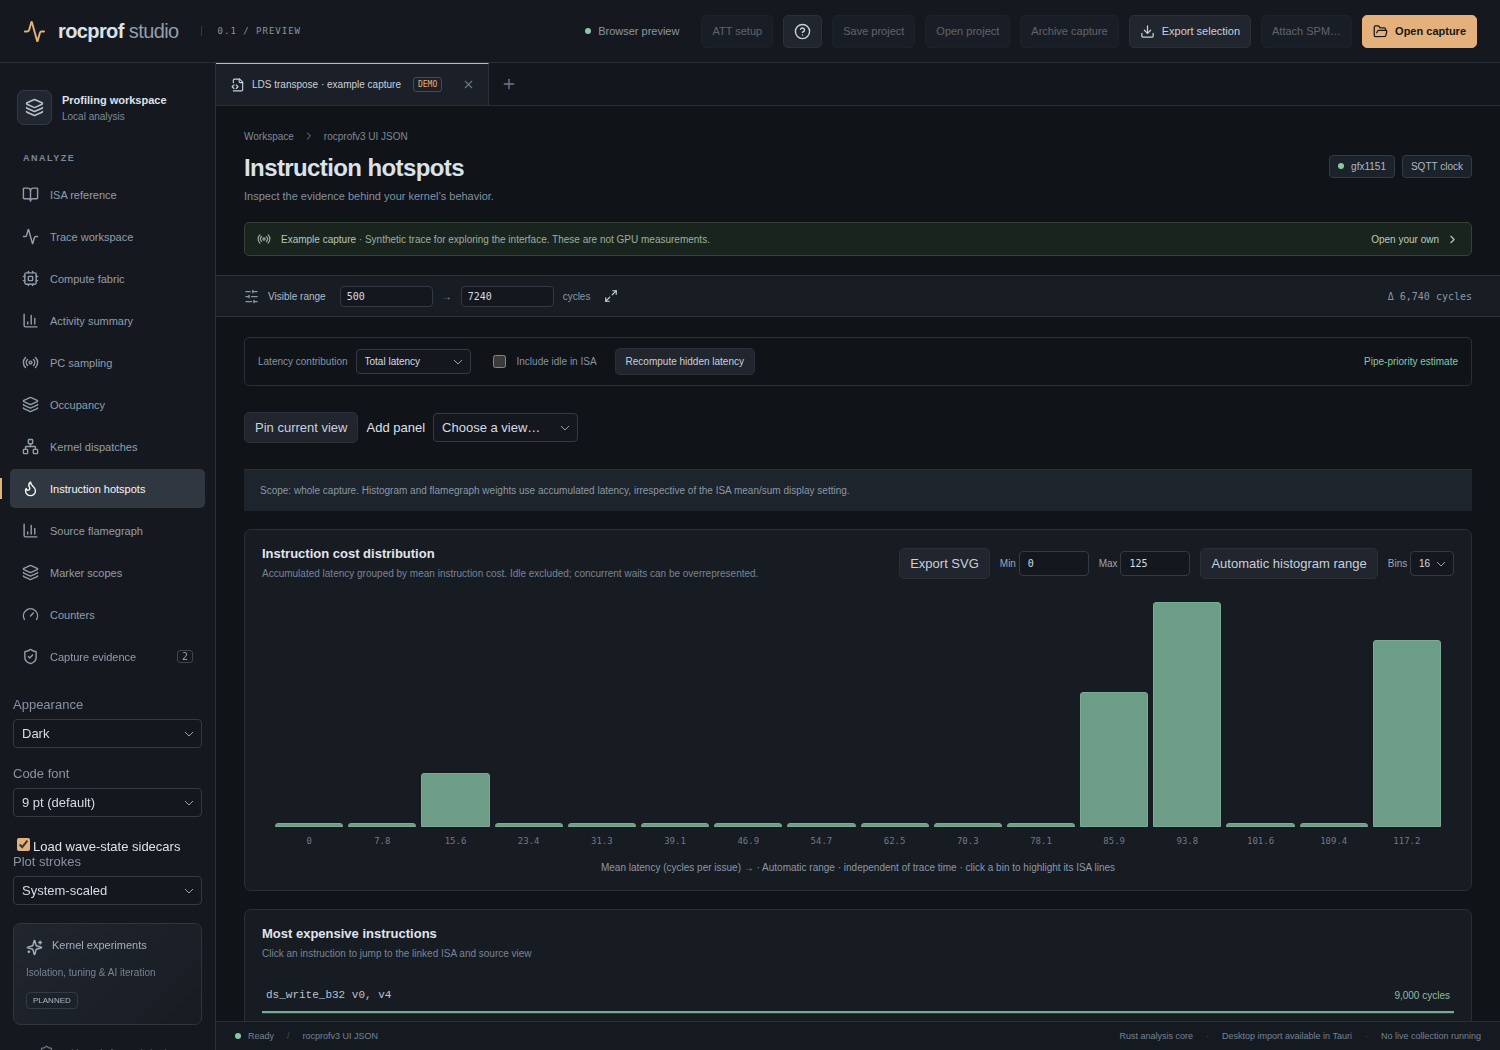Click the Capture evidence shield icon
1500x1050 pixels.
31,657
